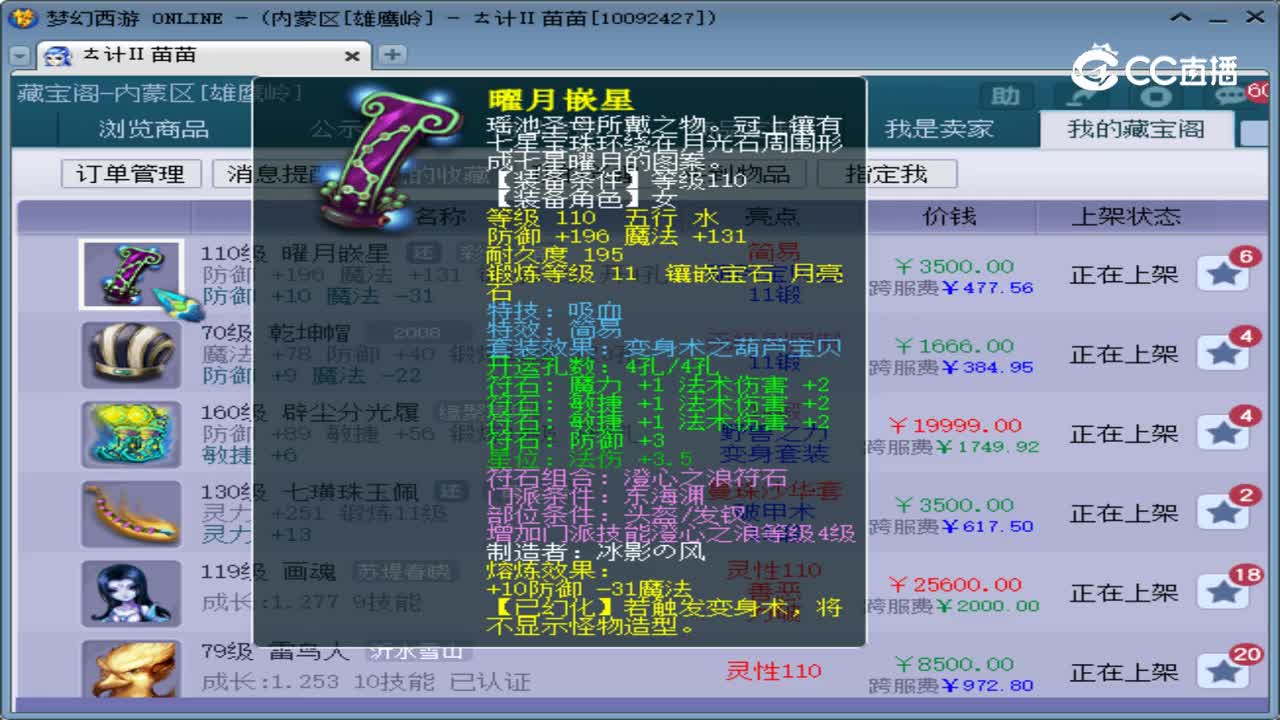Click the 七璜珠玉佩 item thumbnail
Viewport: 1280px width, 720px height.
[133, 514]
